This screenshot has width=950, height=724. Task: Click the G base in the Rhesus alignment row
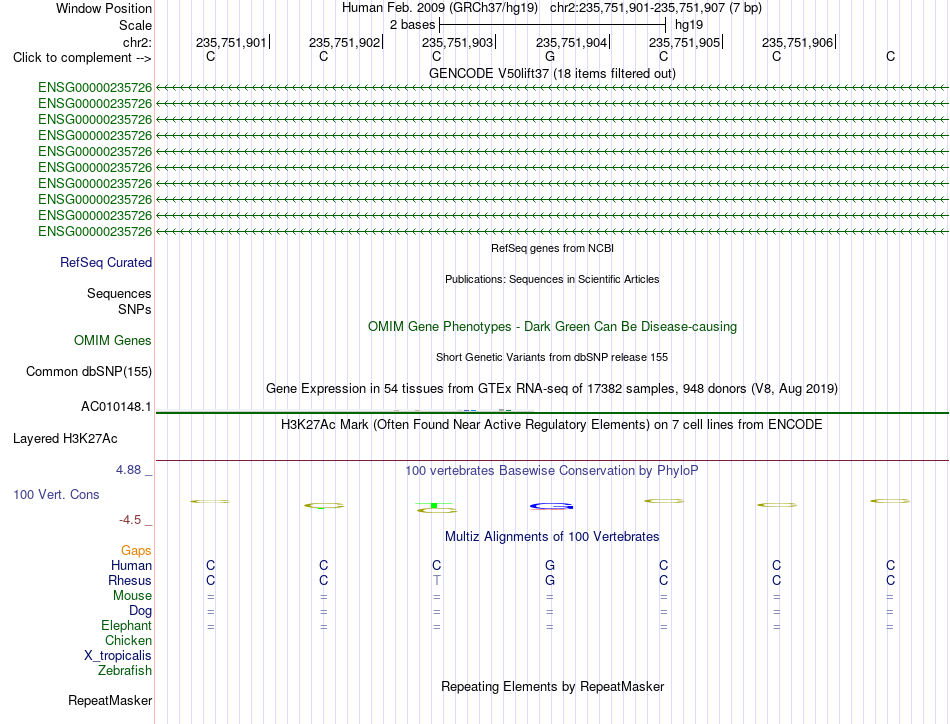[x=550, y=580]
